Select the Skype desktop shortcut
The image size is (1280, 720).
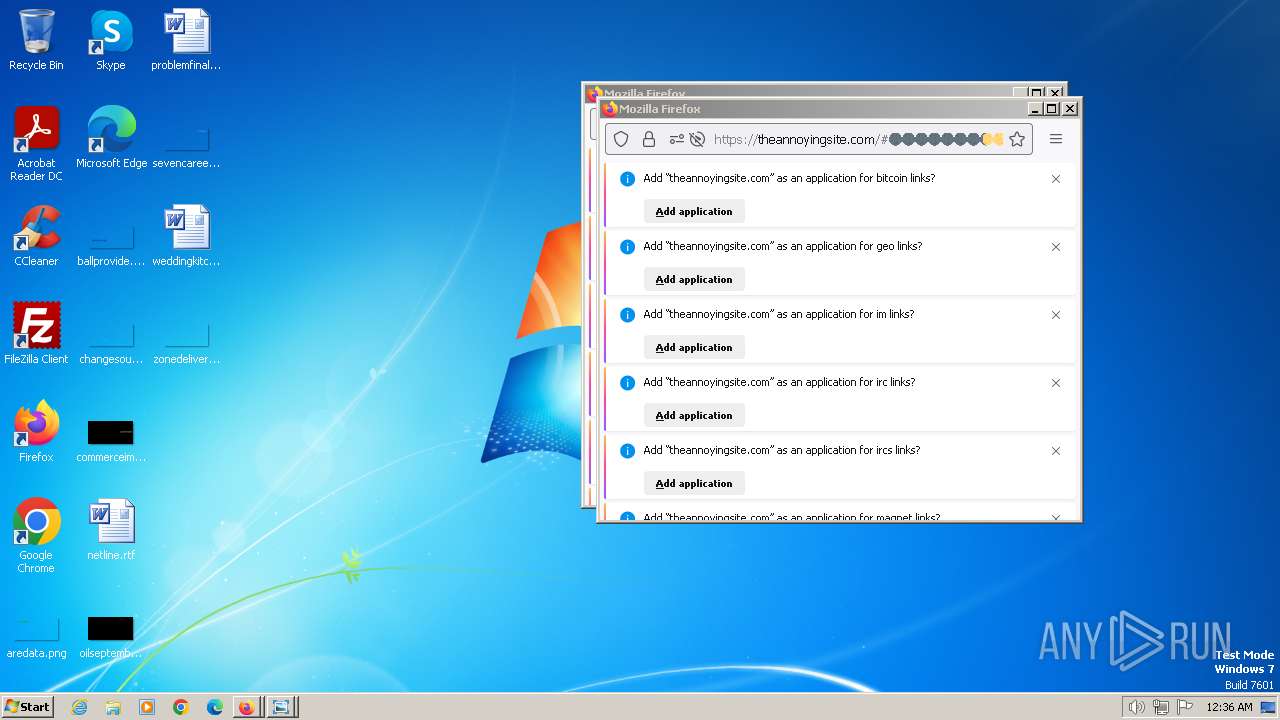click(x=111, y=40)
